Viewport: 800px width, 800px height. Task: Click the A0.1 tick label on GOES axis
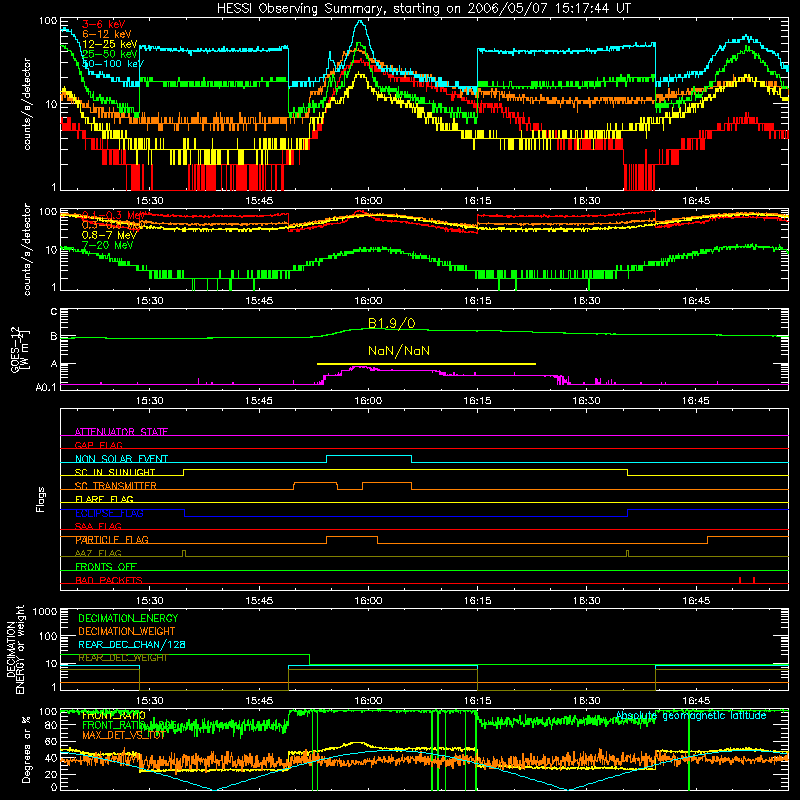pyautogui.click(x=46, y=387)
